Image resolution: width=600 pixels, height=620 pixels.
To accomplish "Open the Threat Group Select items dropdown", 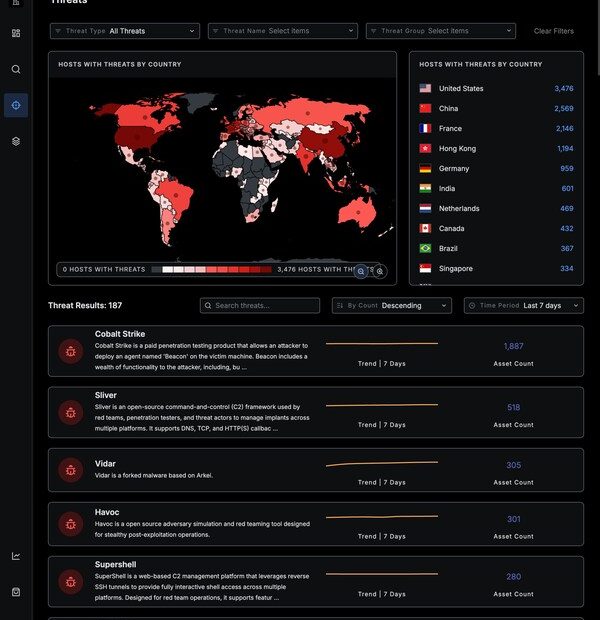I will coord(441,31).
